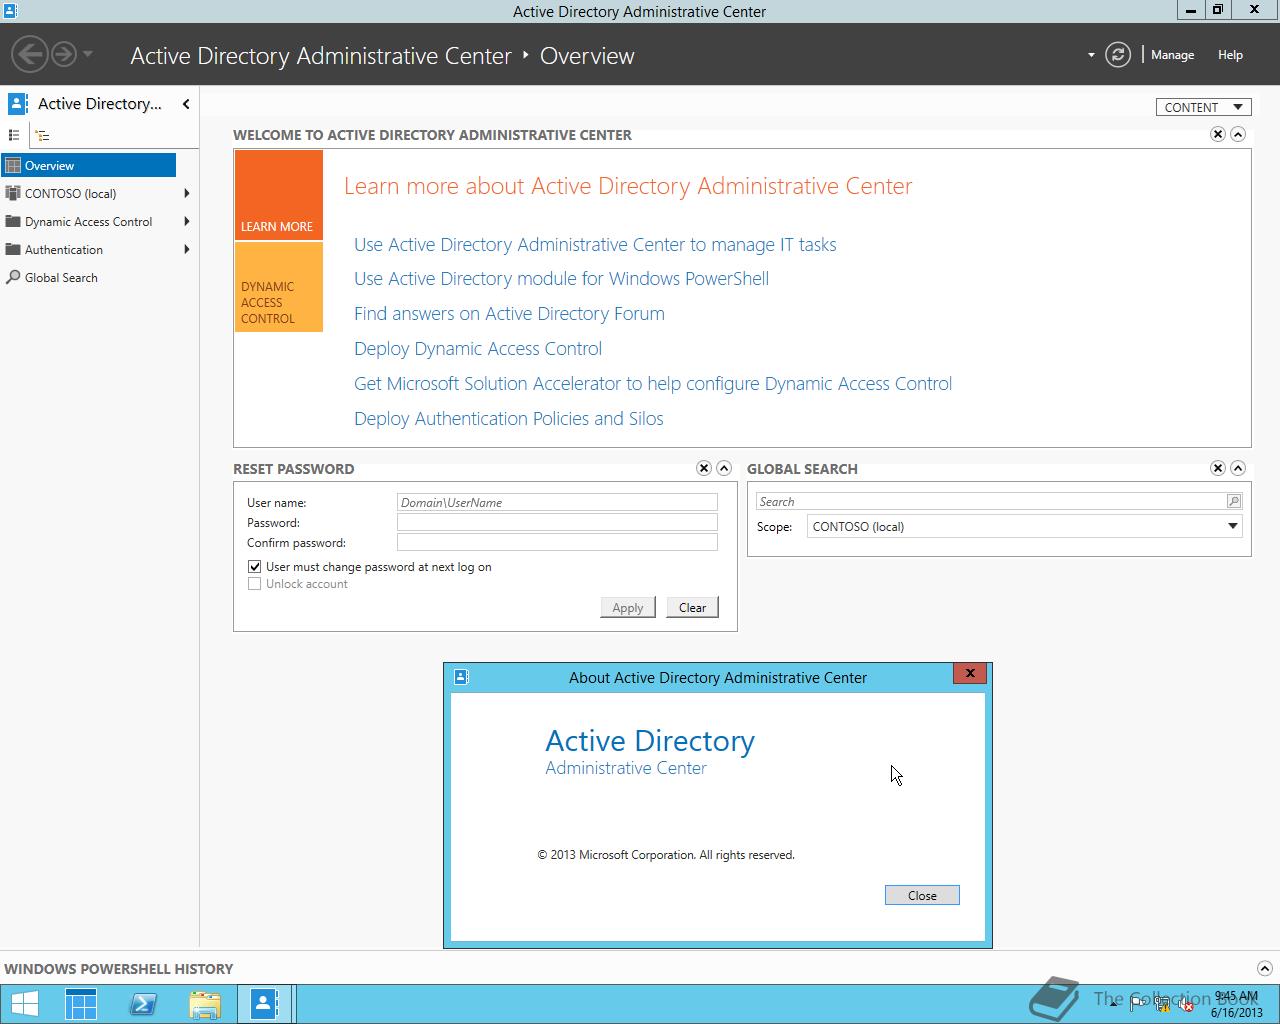Focus the User name field
This screenshot has height=1024, width=1280.
[x=557, y=502]
